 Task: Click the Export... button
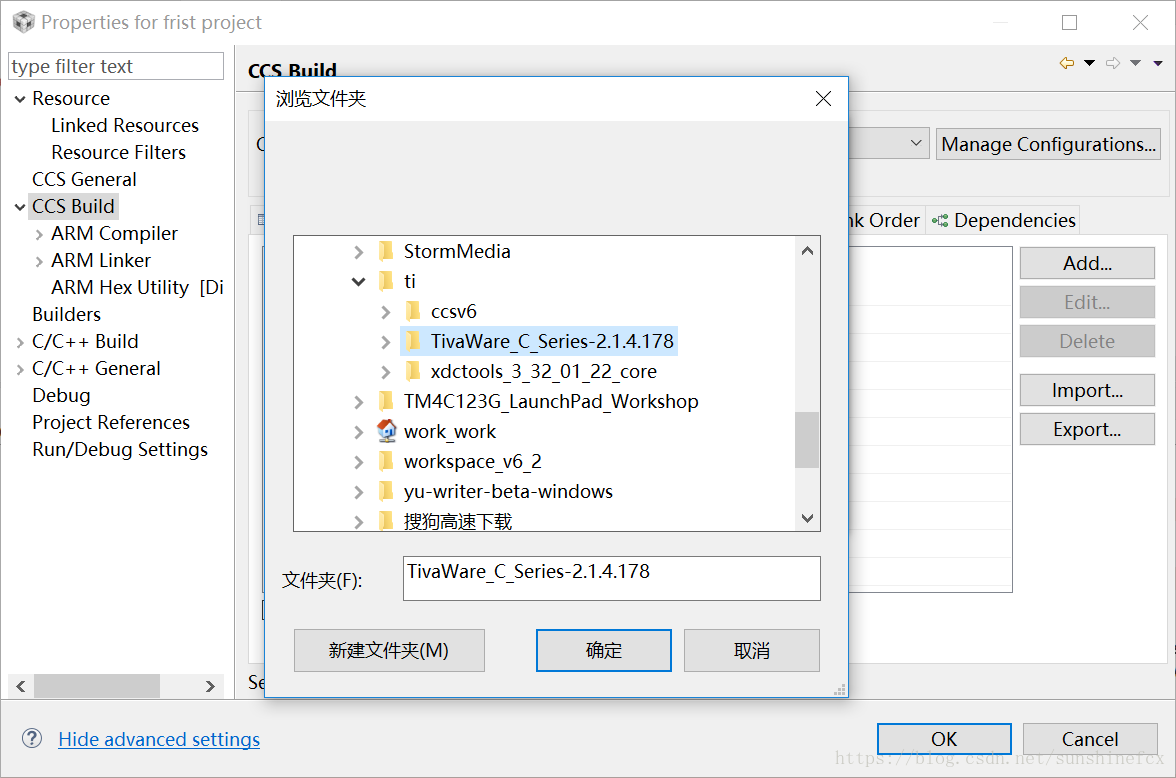pos(1087,429)
